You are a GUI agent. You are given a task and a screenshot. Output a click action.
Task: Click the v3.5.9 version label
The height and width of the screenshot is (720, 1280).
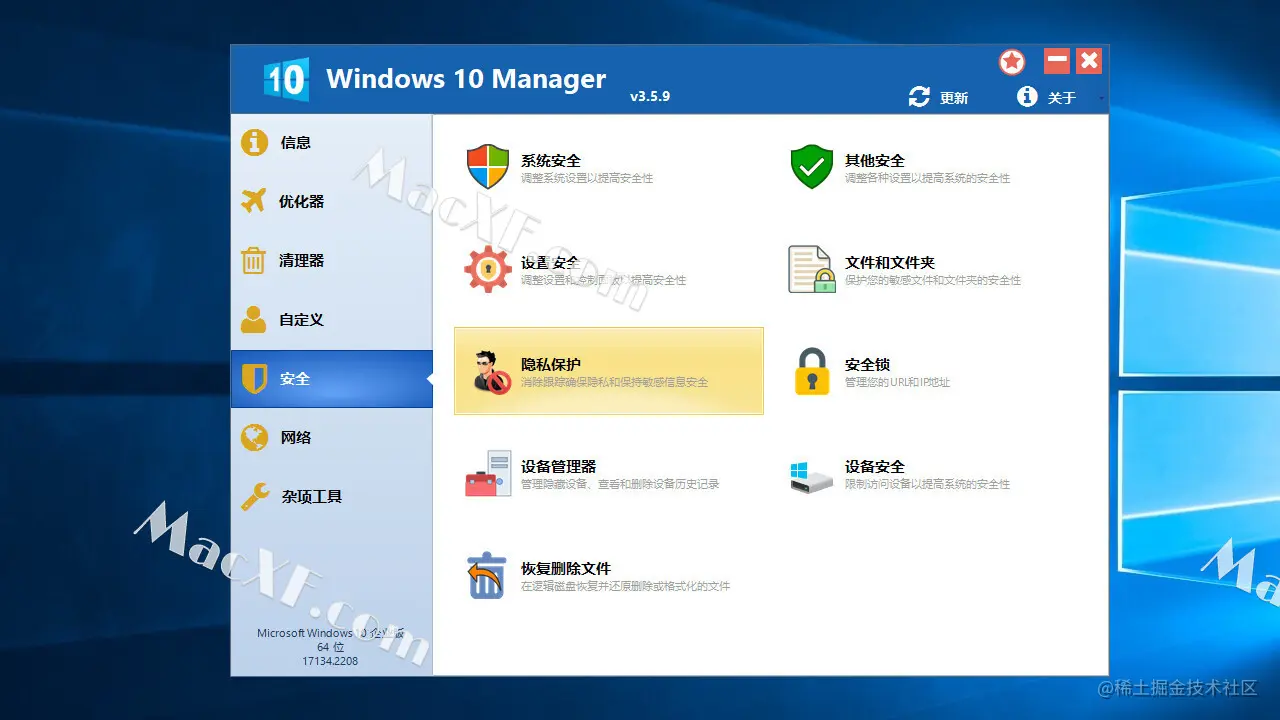coord(650,97)
